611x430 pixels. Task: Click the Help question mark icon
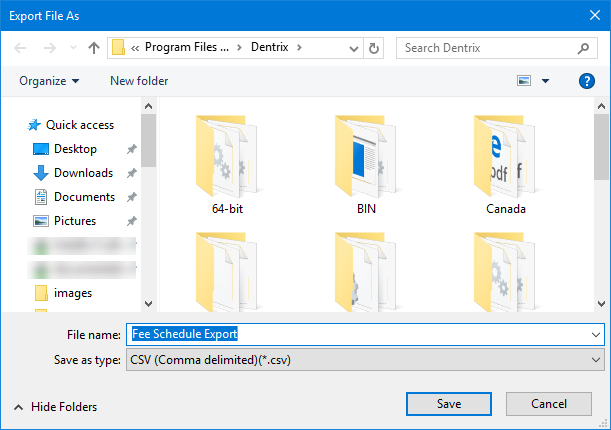(x=587, y=81)
